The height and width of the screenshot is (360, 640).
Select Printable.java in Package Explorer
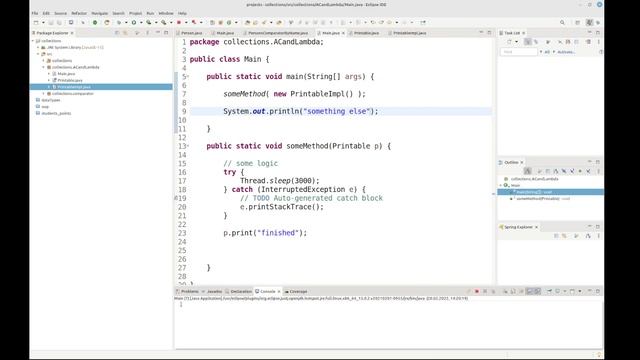(x=70, y=80)
